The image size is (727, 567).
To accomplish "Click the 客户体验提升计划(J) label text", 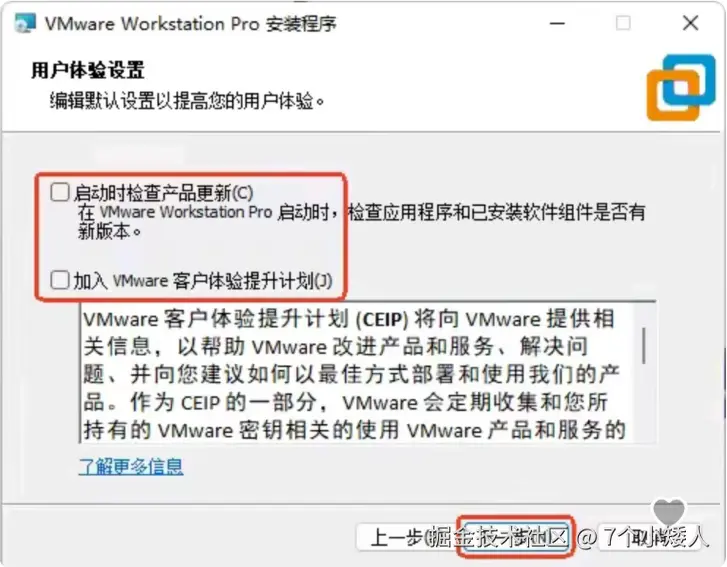I will coord(253,280).
